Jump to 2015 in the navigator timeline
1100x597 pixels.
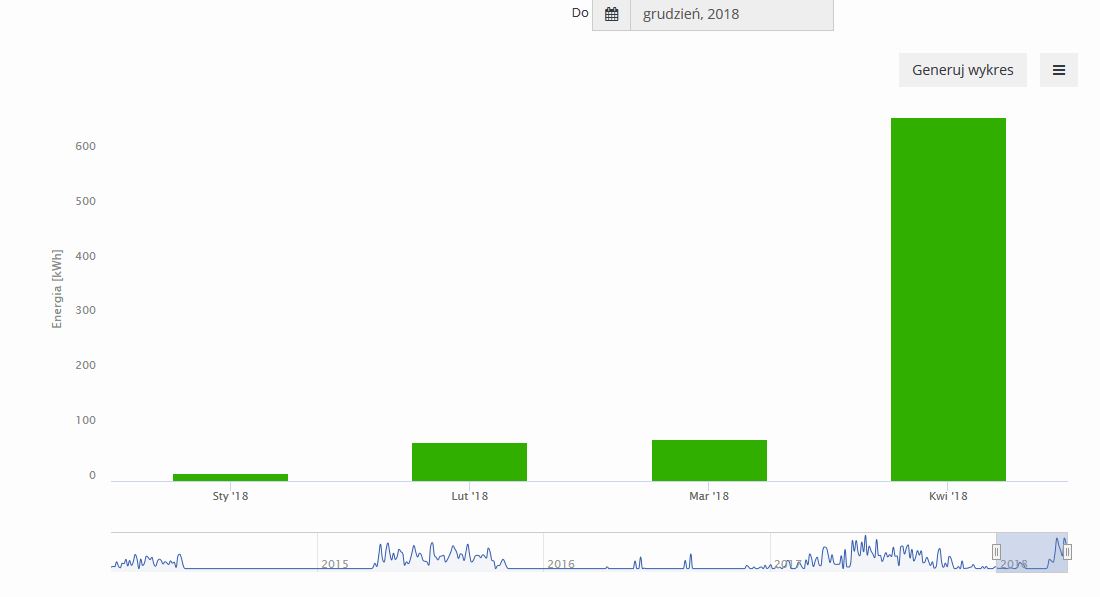coord(334,564)
